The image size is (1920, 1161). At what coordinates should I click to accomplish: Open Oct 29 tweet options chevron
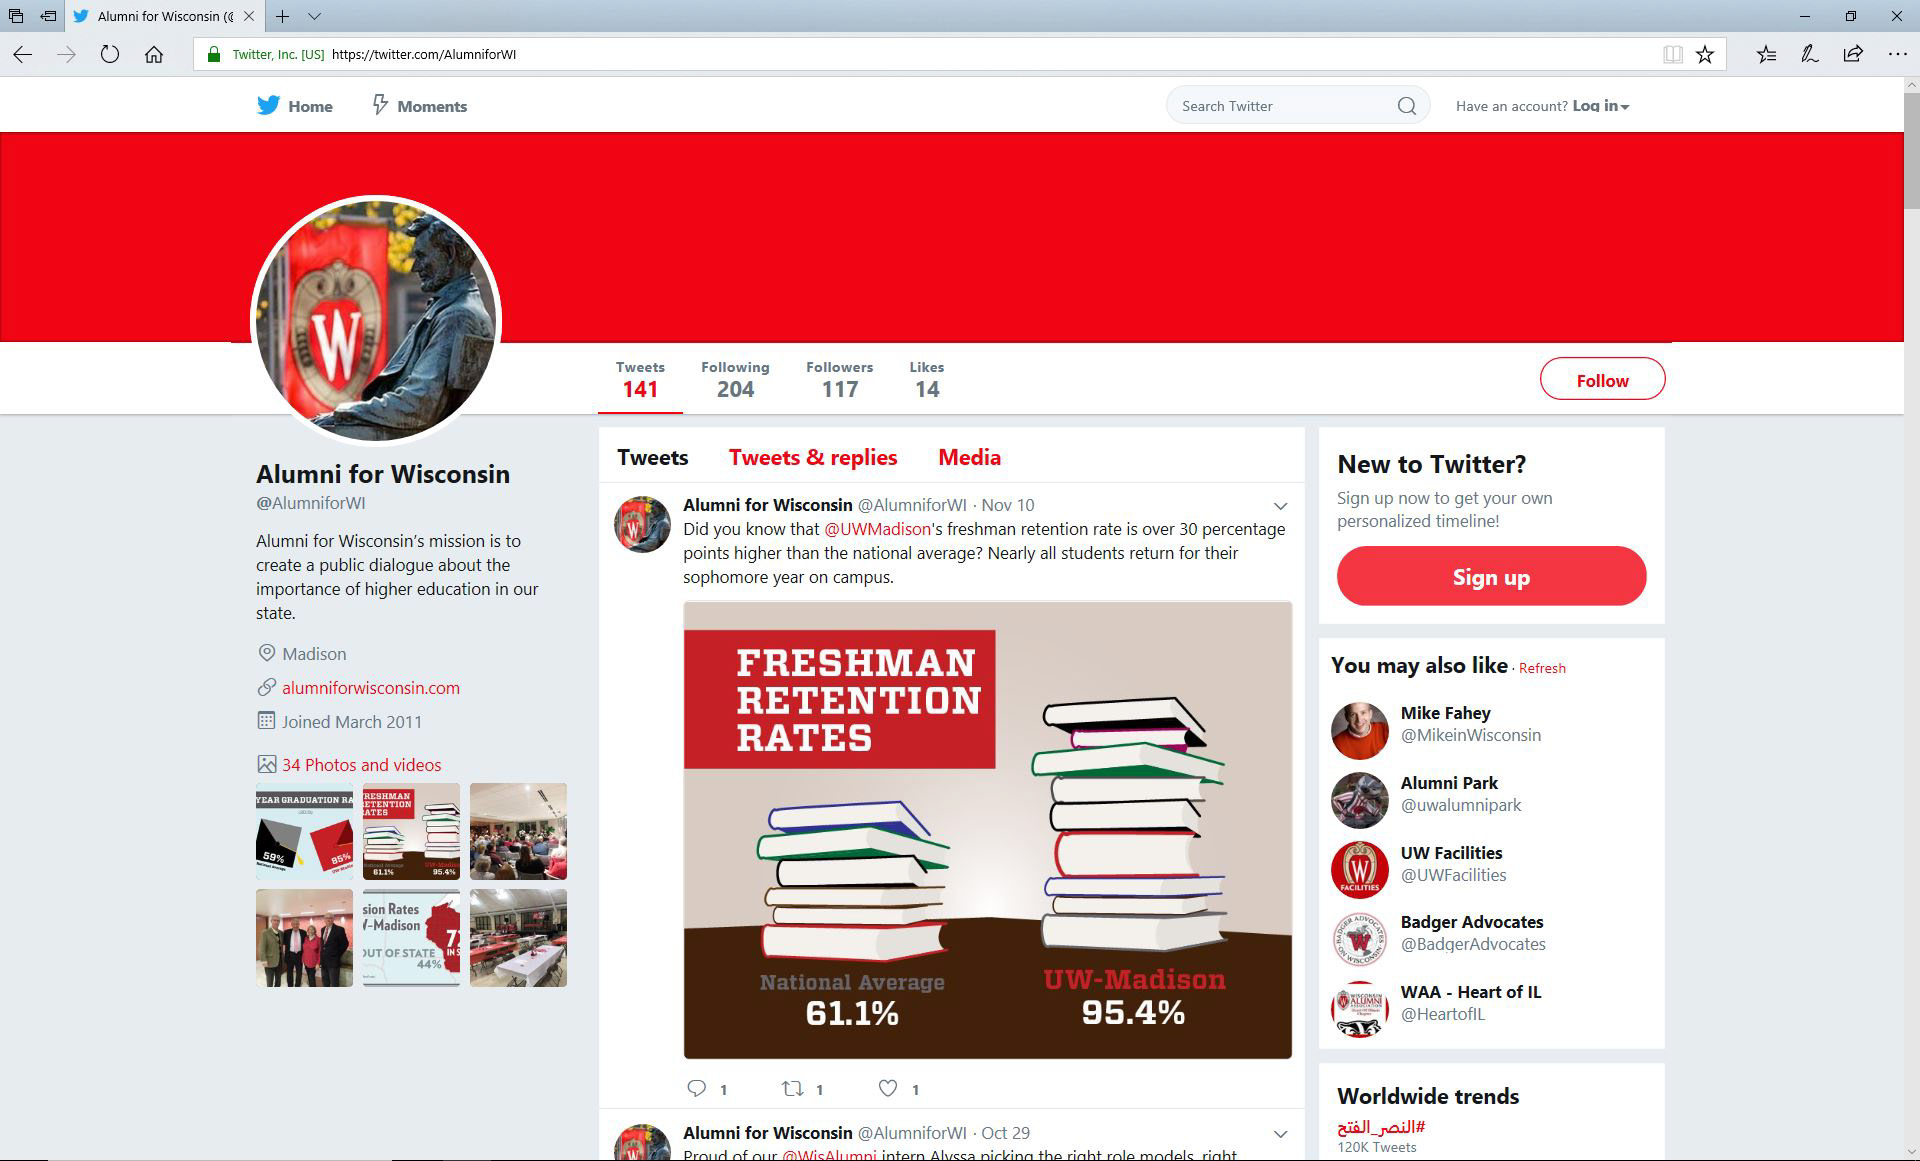pos(1280,1134)
